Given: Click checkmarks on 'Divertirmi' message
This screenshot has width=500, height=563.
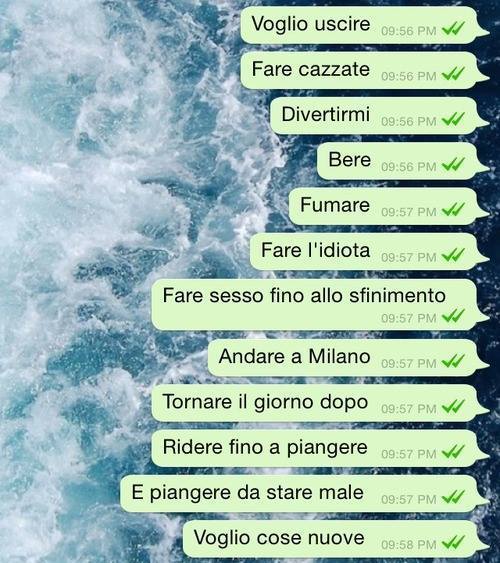Looking at the screenshot, I should [x=453, y=119].
